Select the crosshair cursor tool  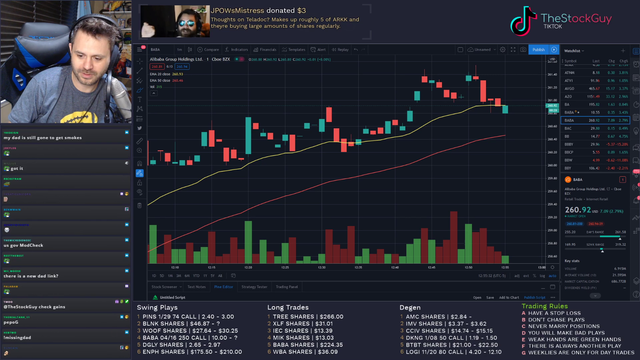[140, 61]
